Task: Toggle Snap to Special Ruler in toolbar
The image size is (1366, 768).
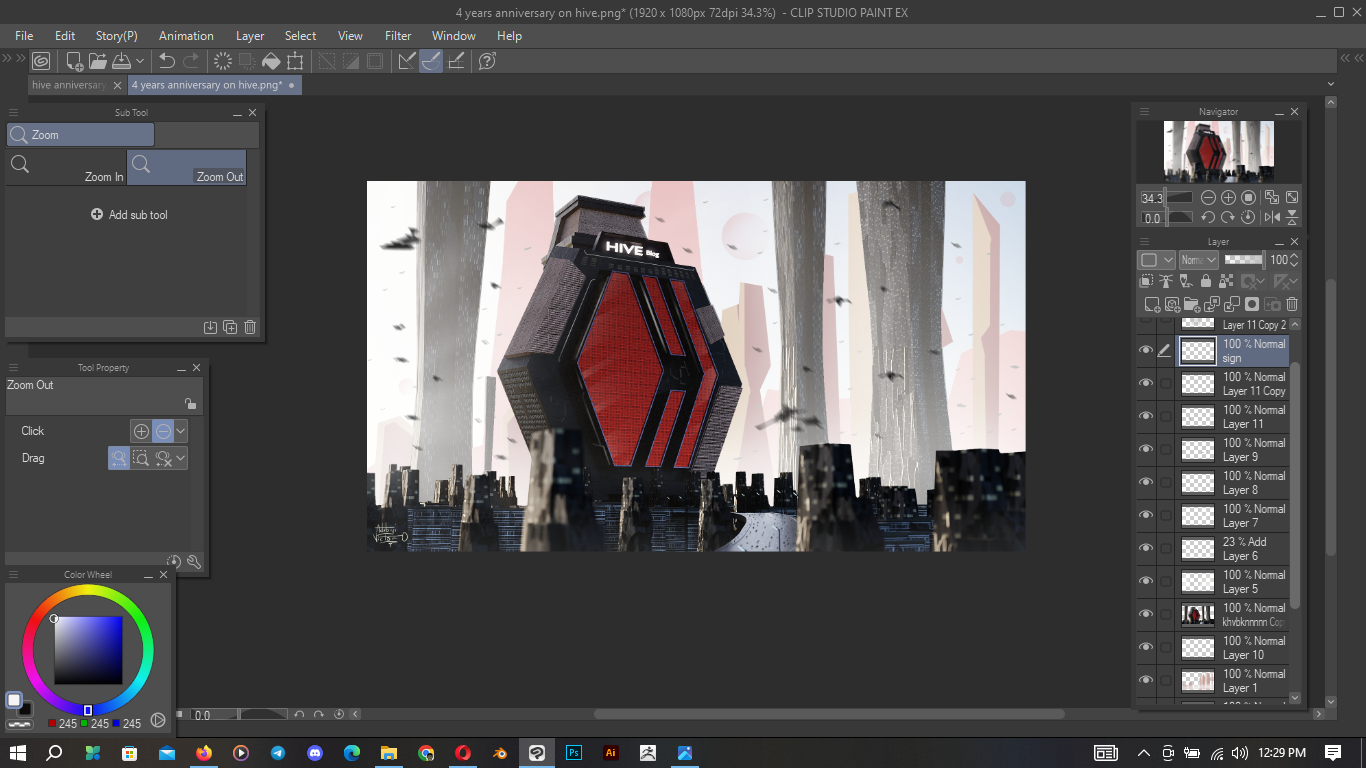Action: coord(431,61)
